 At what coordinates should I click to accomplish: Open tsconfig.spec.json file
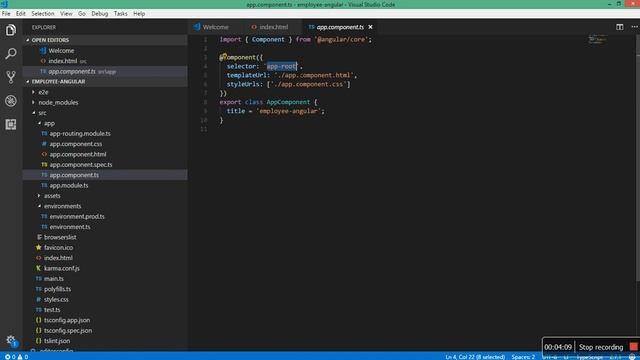pyautogui.click(x=105, y=331)
